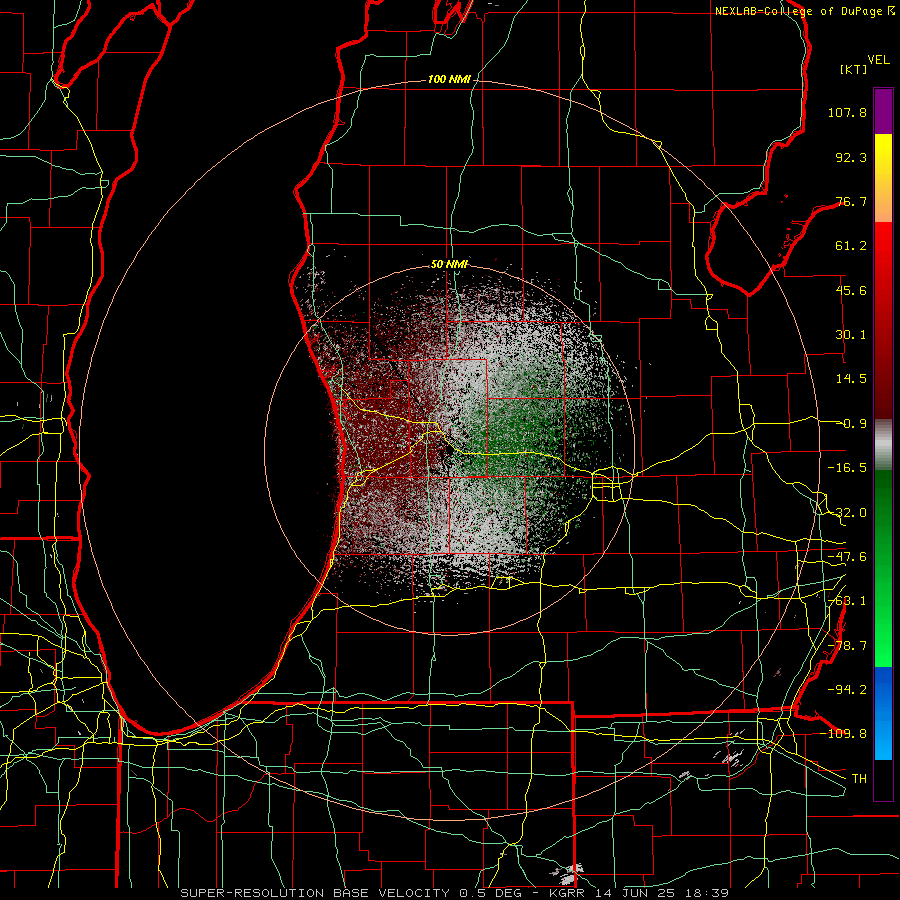Select the 107.8 legend value

click(847, 112)
